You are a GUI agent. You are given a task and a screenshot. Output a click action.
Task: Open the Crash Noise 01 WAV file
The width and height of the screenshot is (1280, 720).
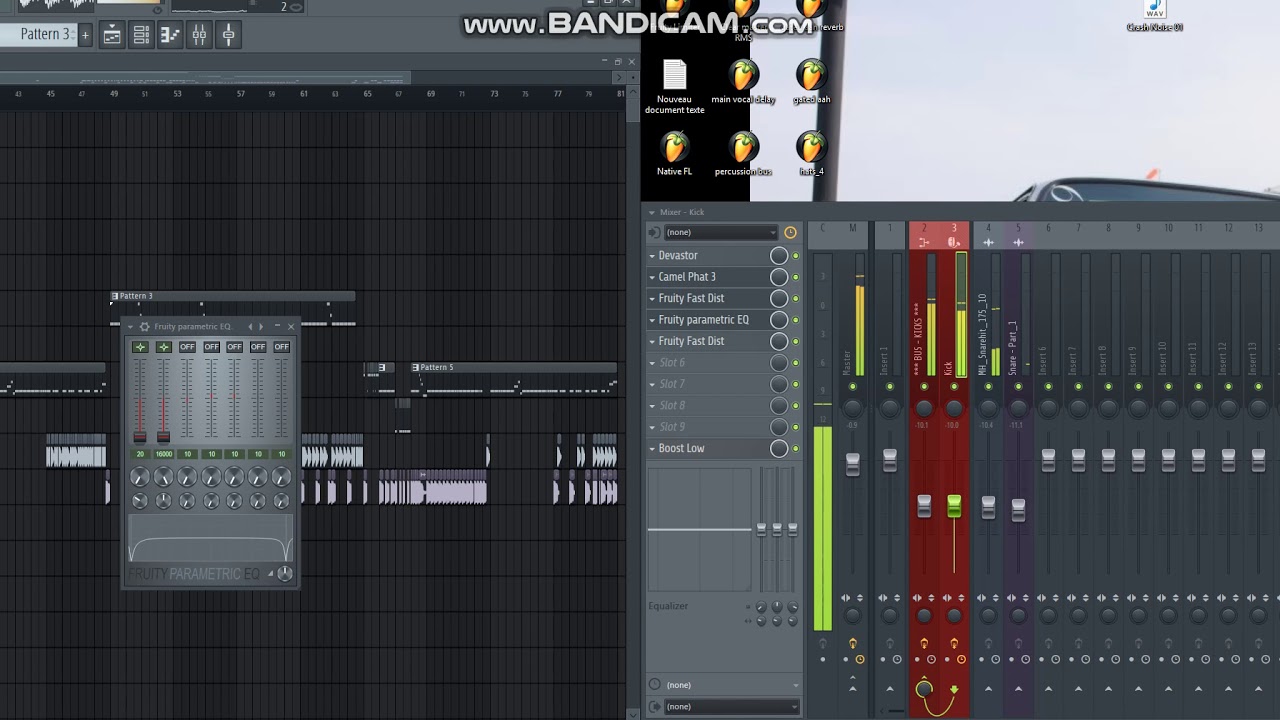coord(1155,16)
